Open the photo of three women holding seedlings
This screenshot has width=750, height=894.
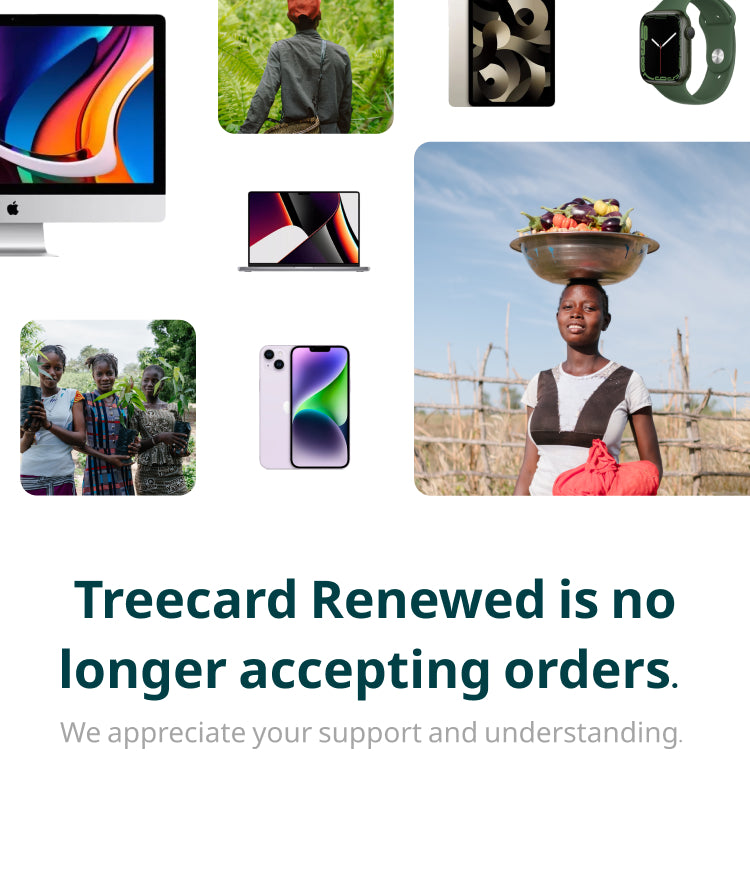tap(108, 407)
